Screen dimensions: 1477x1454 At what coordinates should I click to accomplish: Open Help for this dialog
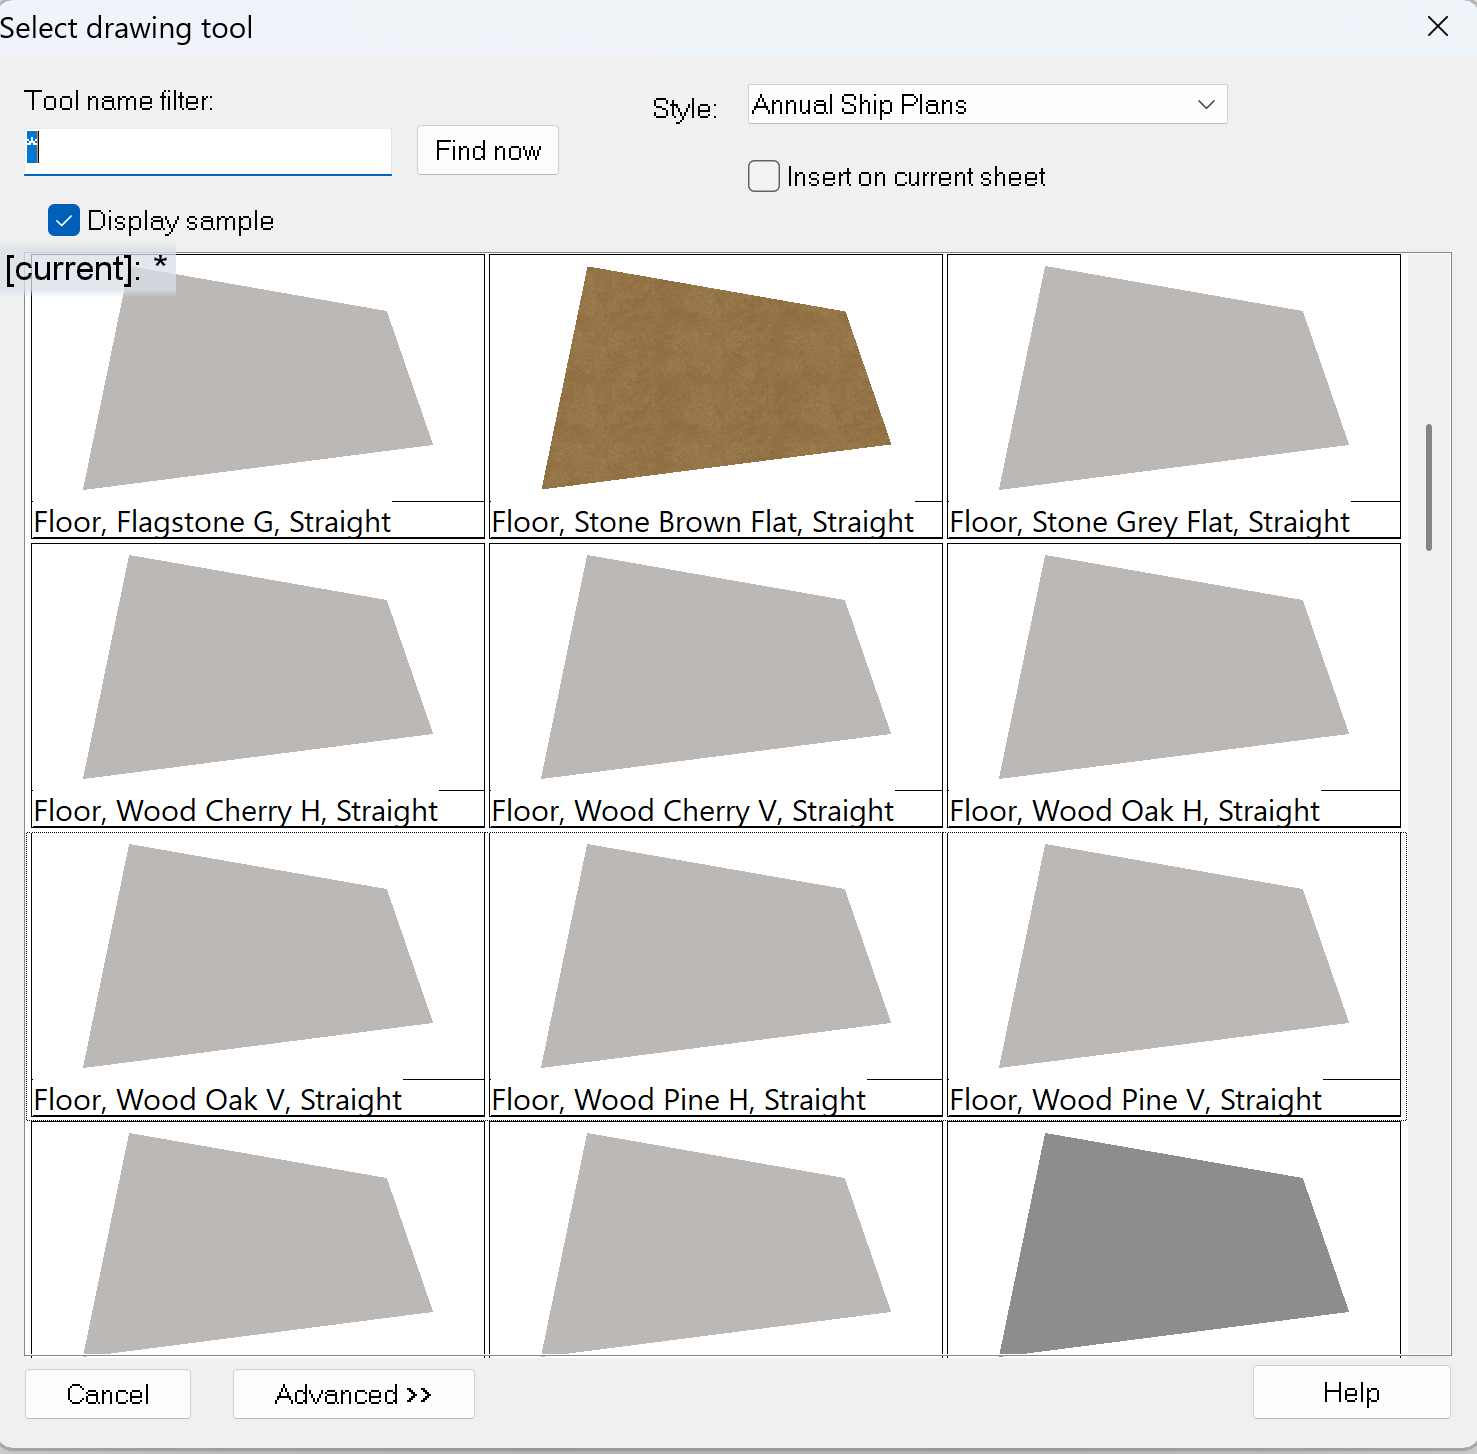[x=1350, y=1392]
